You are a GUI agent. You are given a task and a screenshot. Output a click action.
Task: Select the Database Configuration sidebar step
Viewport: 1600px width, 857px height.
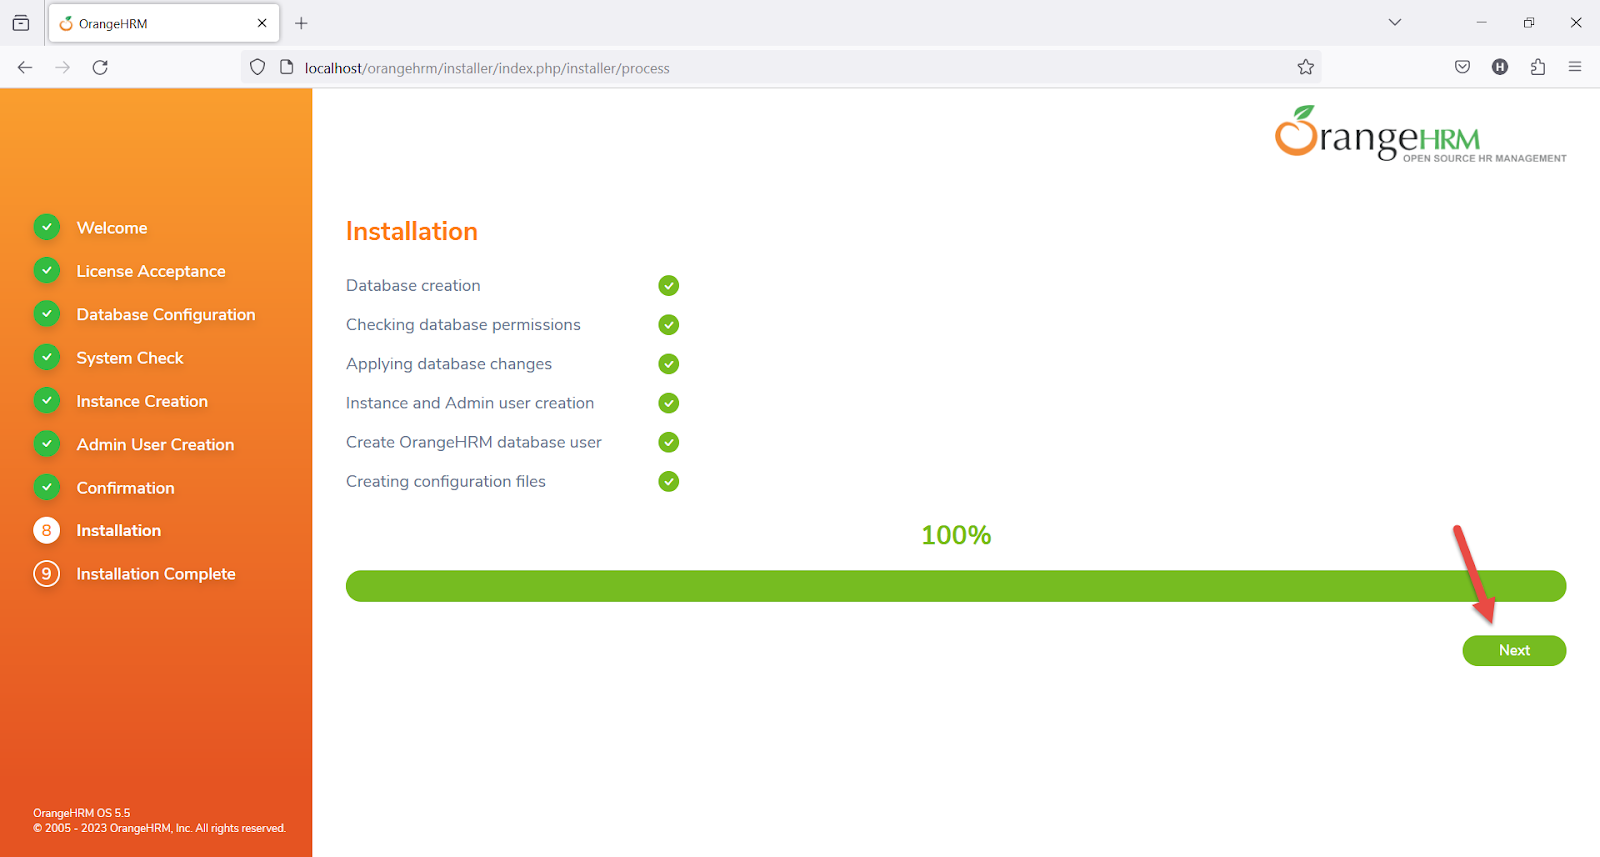point(166,314)
